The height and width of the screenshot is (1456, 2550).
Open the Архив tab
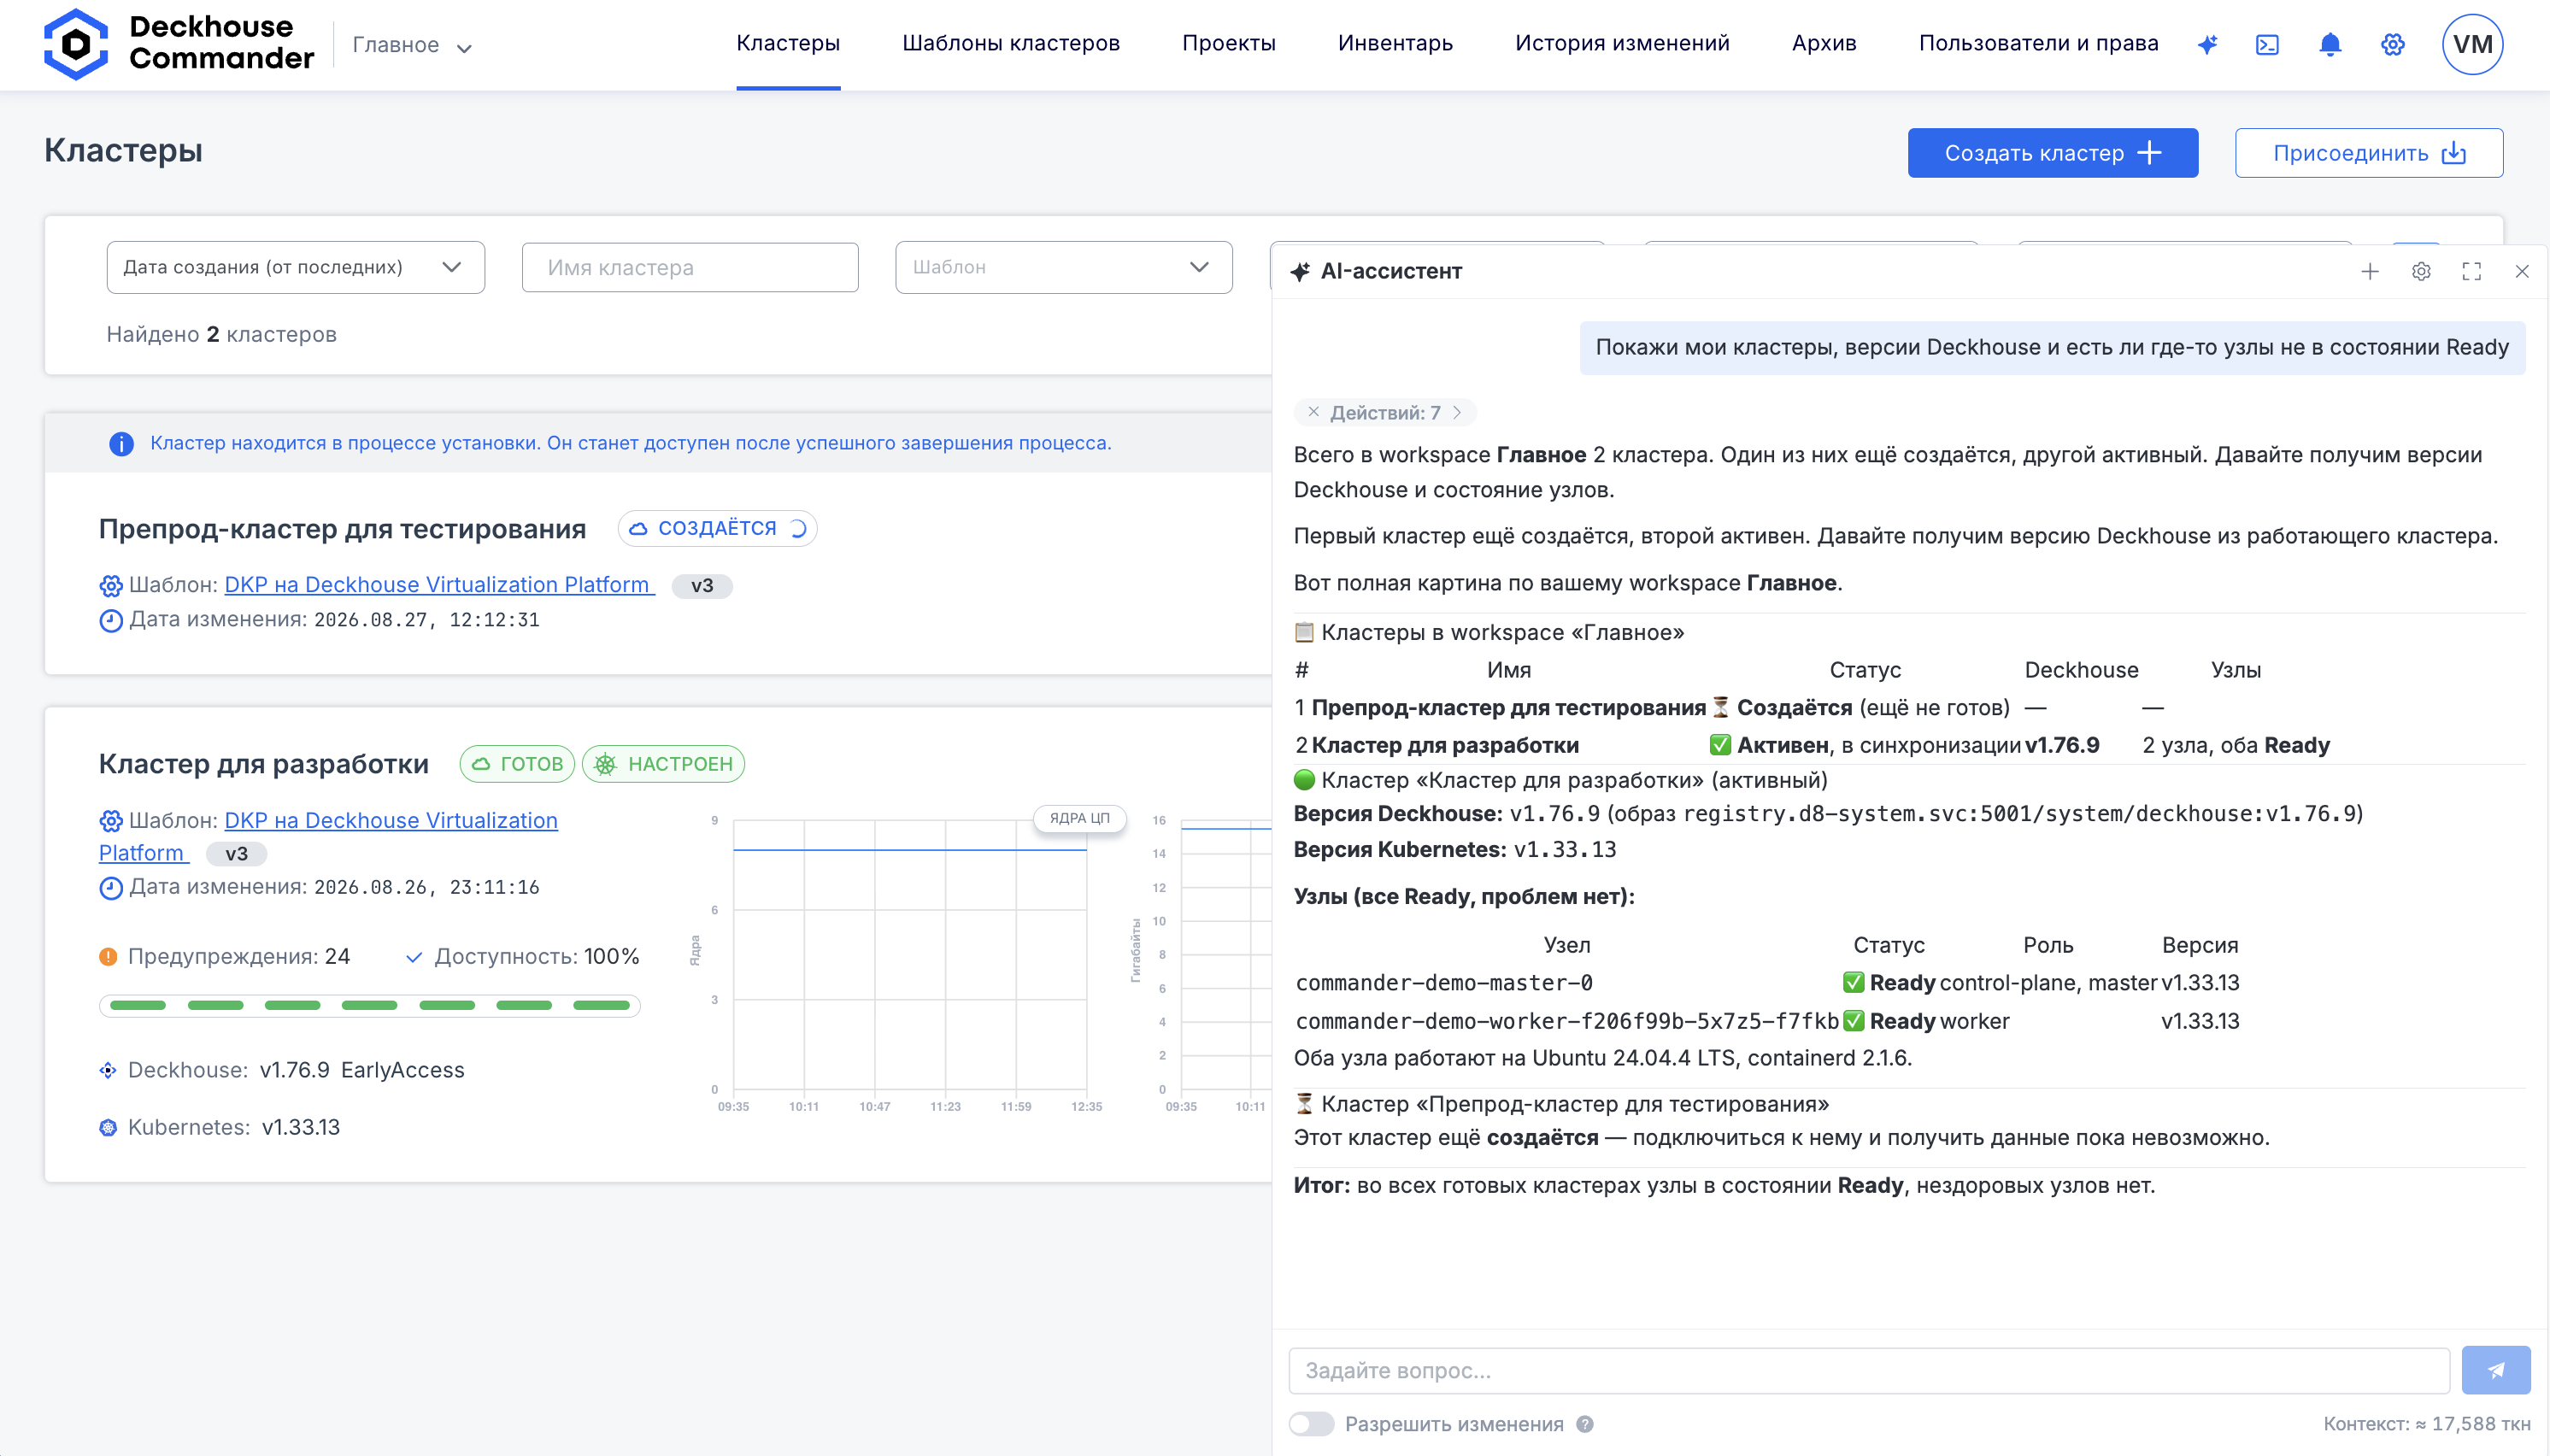(x=1824, y=43)
